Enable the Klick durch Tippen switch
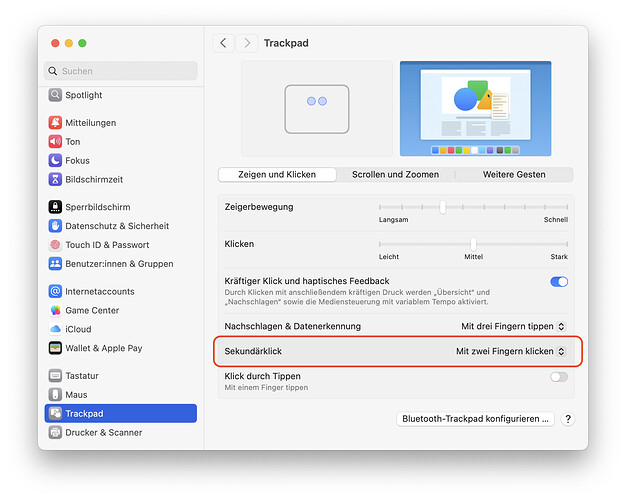The width and height of the screenshot is (626, 500). [x=558, y=377]
